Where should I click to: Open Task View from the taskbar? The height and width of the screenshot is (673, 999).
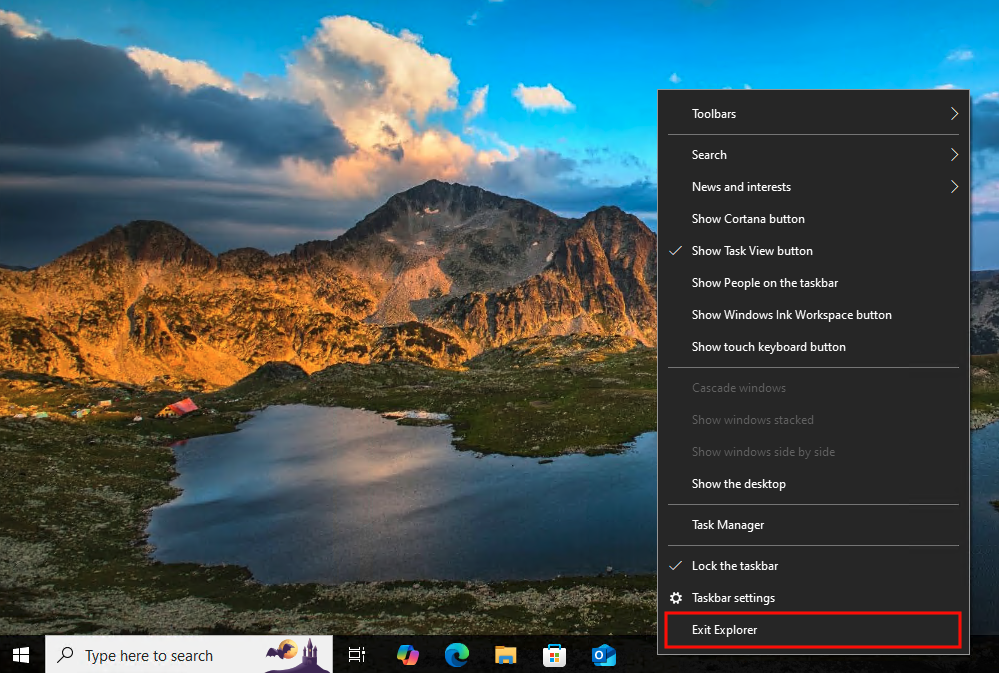click(357, 655)
